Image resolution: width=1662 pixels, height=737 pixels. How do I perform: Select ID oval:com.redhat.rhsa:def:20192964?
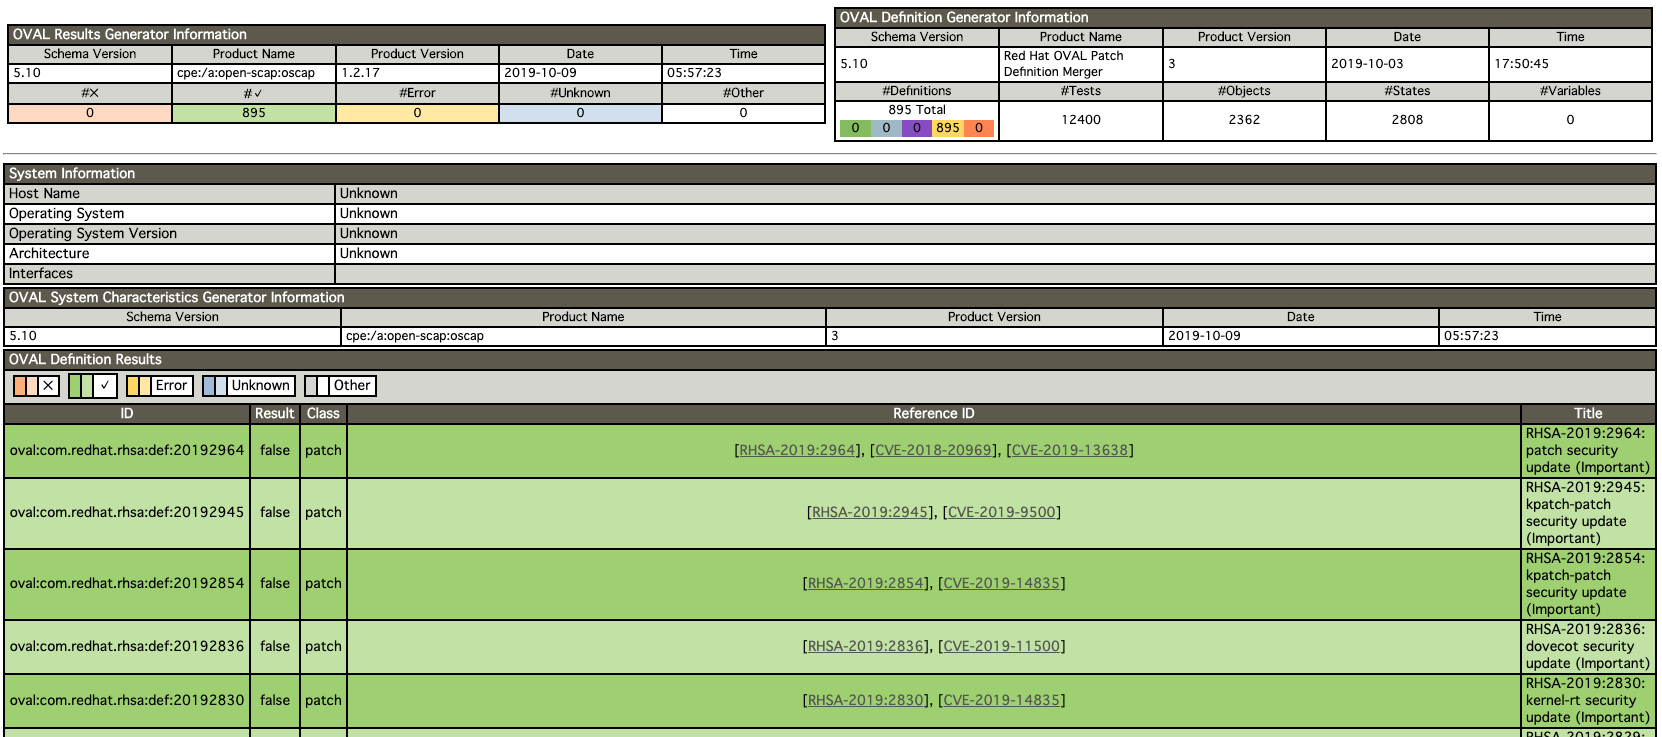127,450
